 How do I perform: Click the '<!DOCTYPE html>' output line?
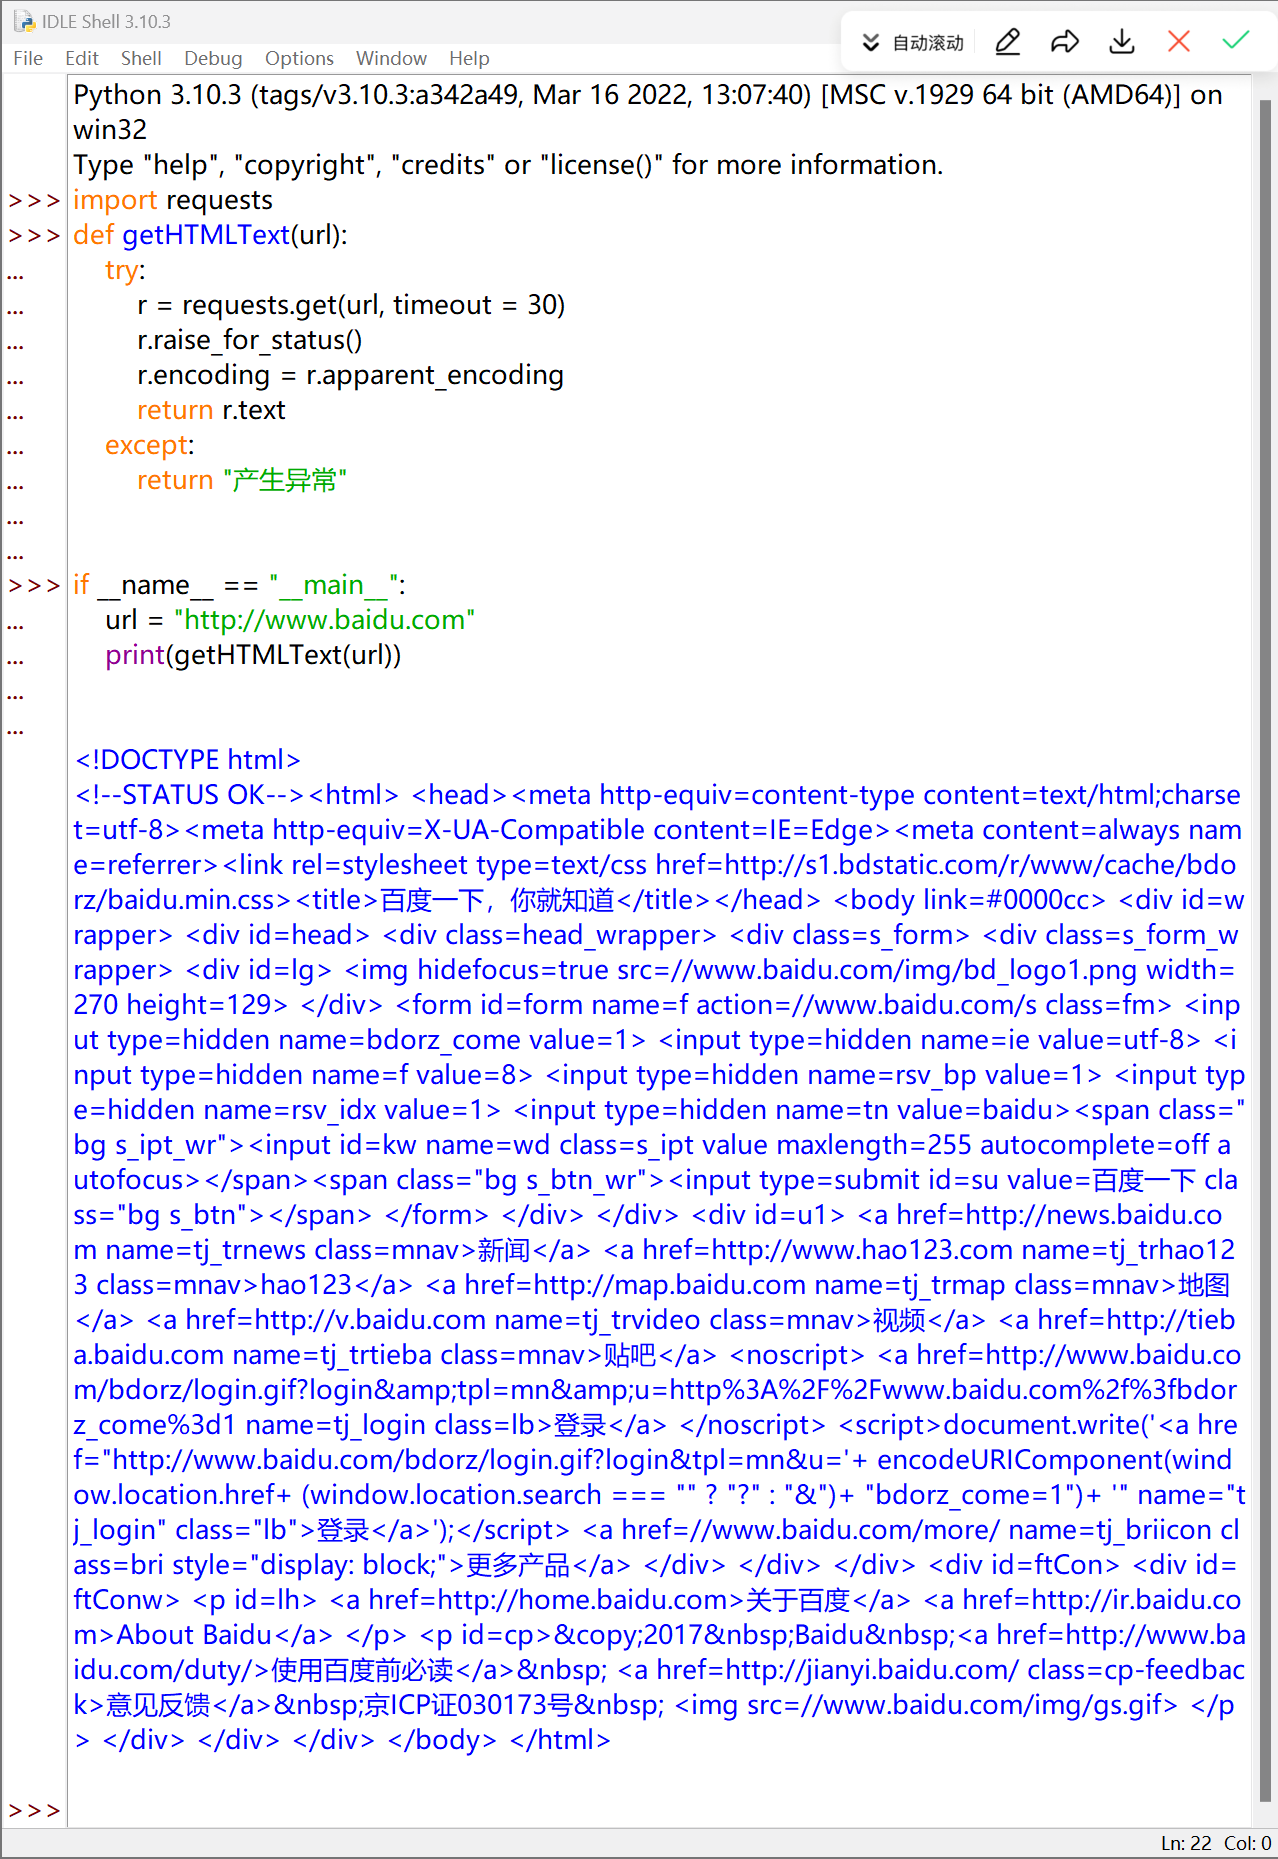(x=188, y=760)
